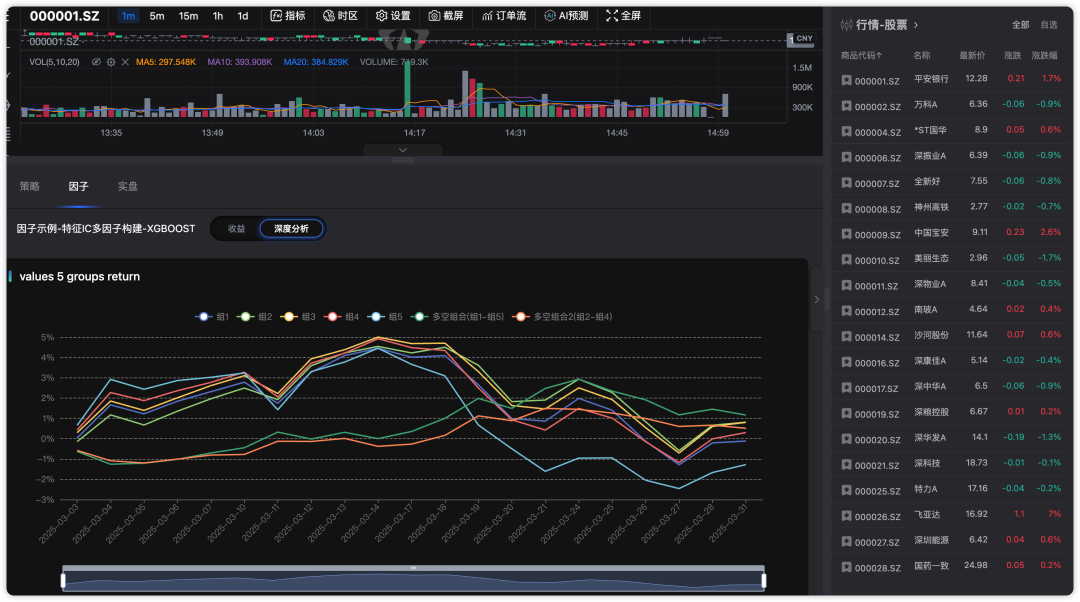Hide the VOL indicator using eye icon
The height and width of the screenshot is (602, 1080).
click(97, 62)
